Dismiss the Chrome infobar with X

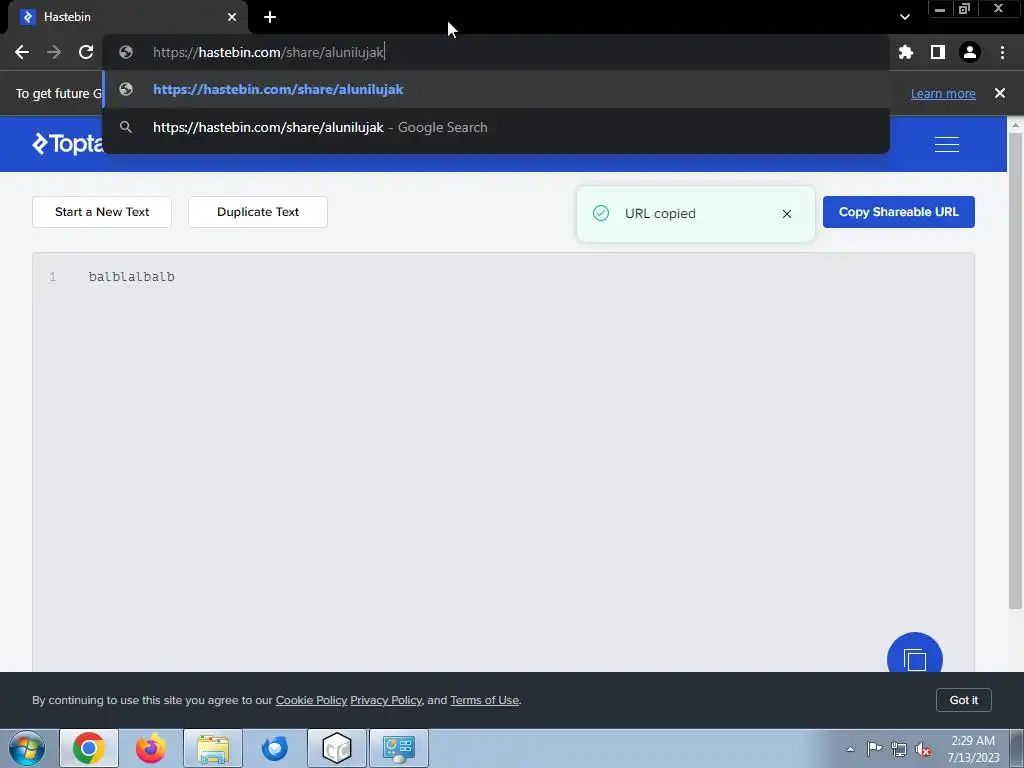pyautogui.click(x=999, y=93)
